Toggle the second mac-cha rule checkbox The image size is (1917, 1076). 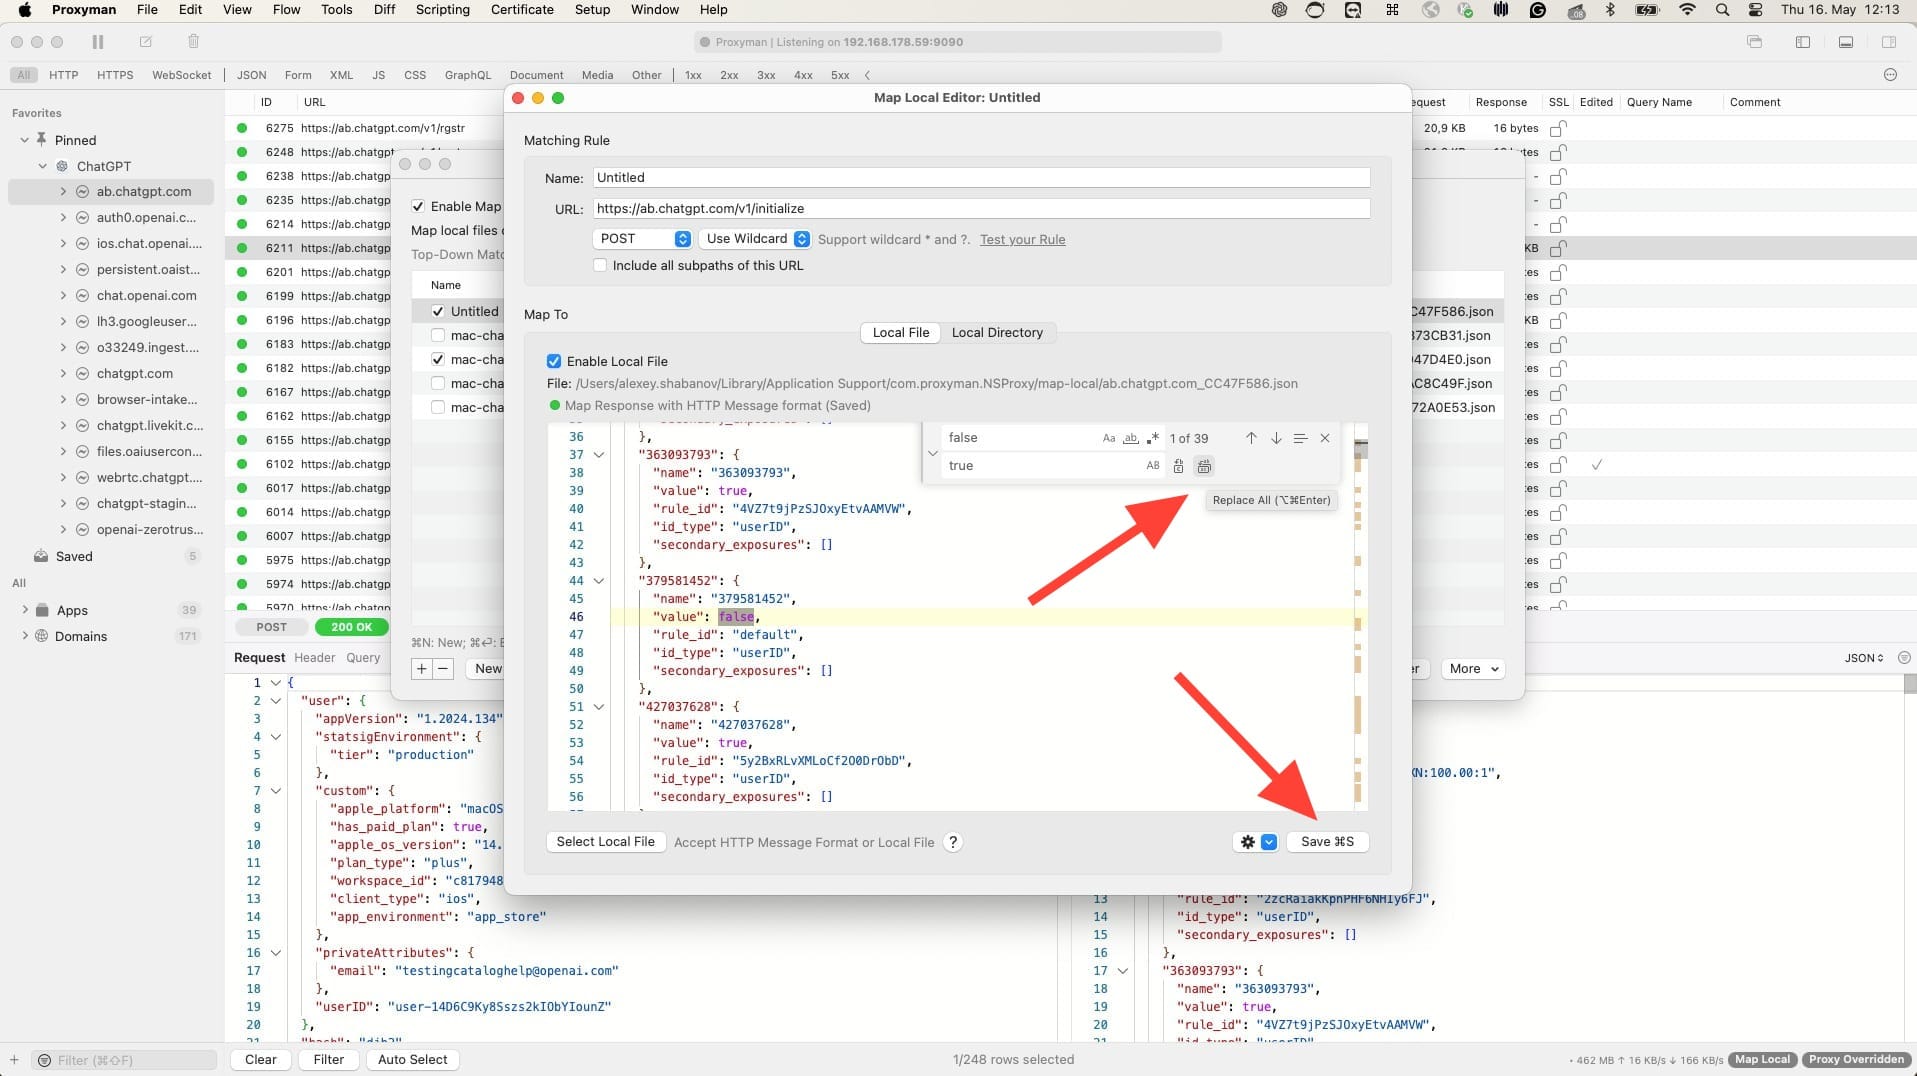(438, 359)
